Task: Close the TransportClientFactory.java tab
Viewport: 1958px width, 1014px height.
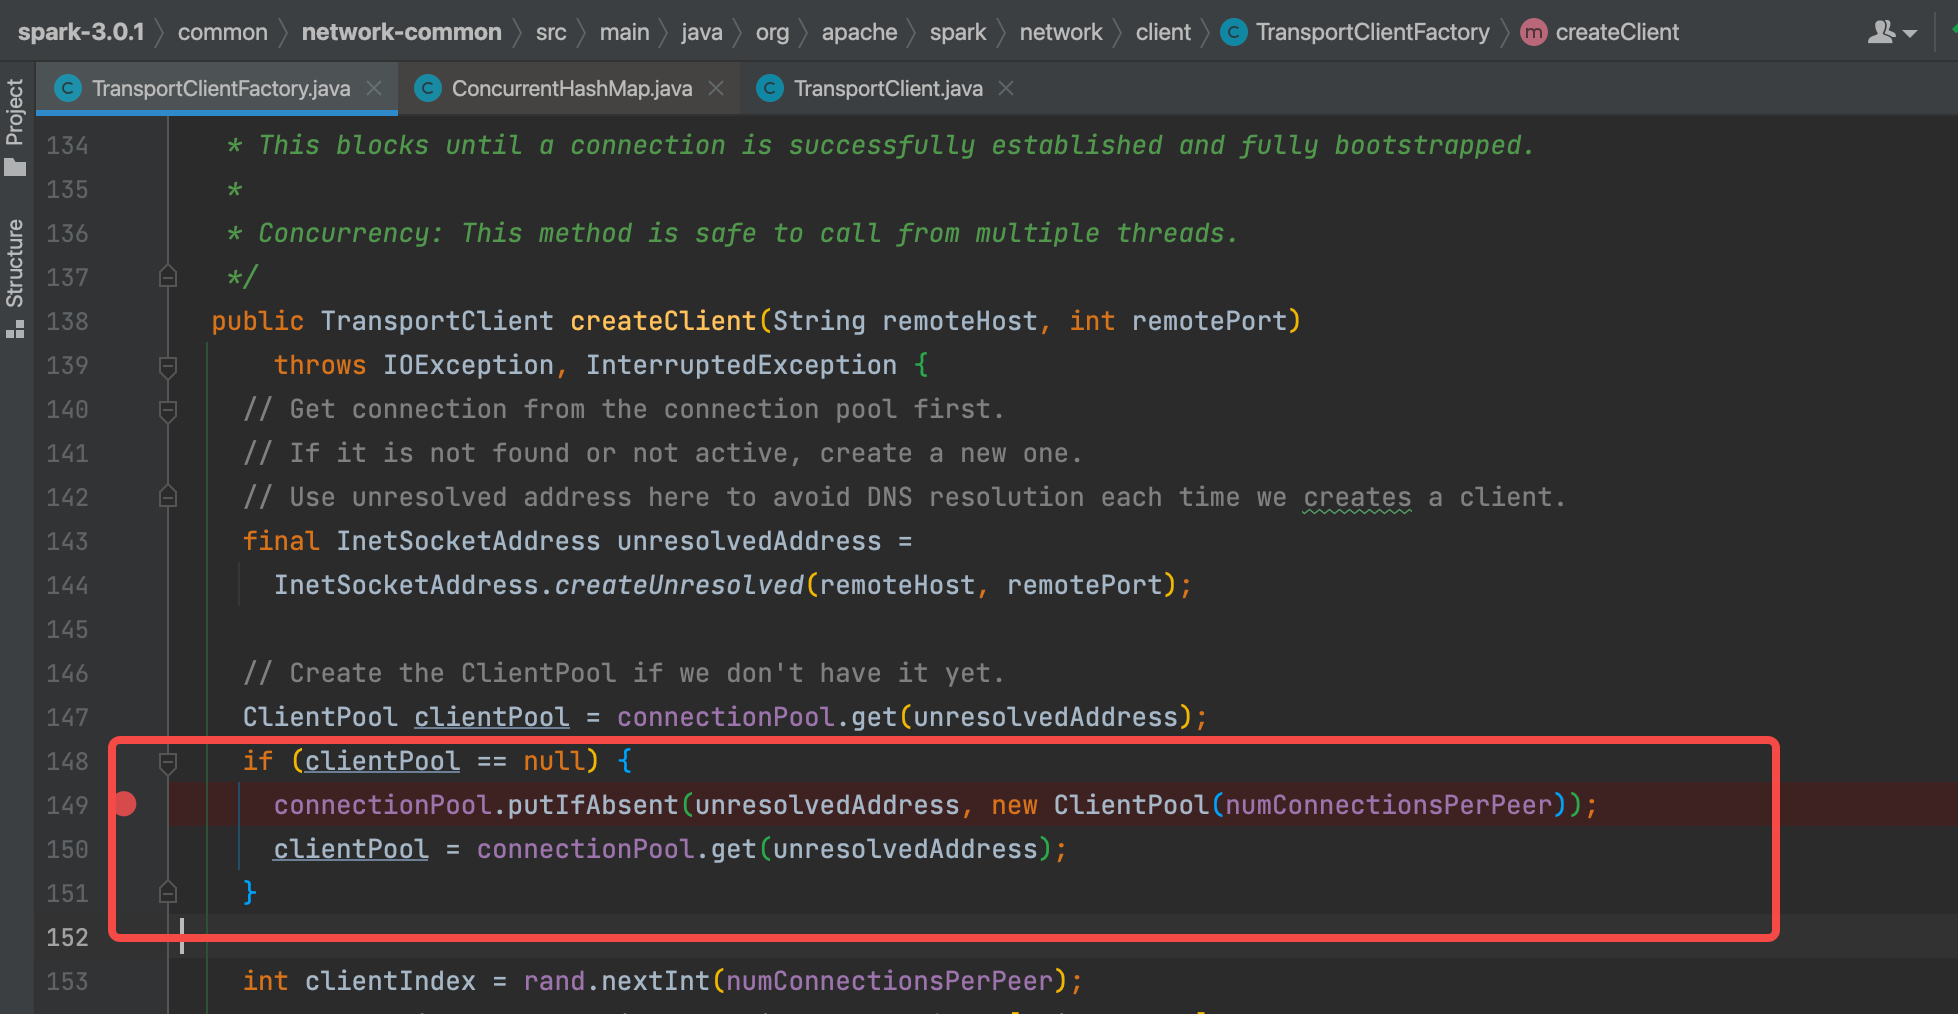Action: [x=374, y=88]
